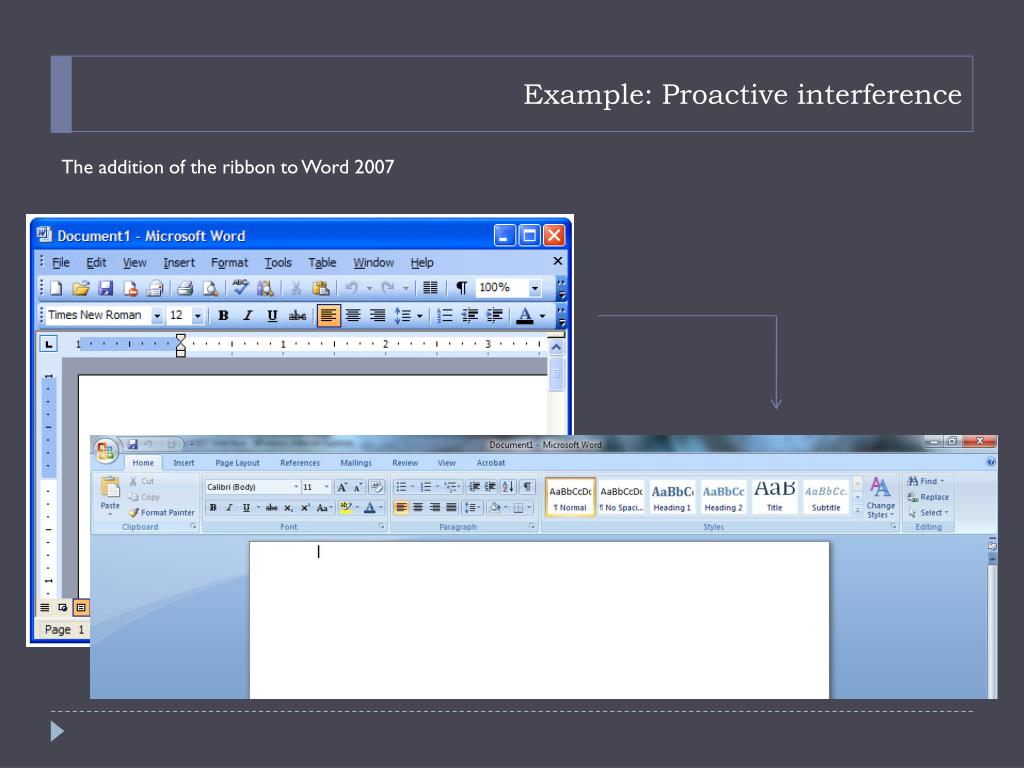Click Increase Indent icon in Word 2003
This screenshot has width=1024, height=768.
pos(494,316)
